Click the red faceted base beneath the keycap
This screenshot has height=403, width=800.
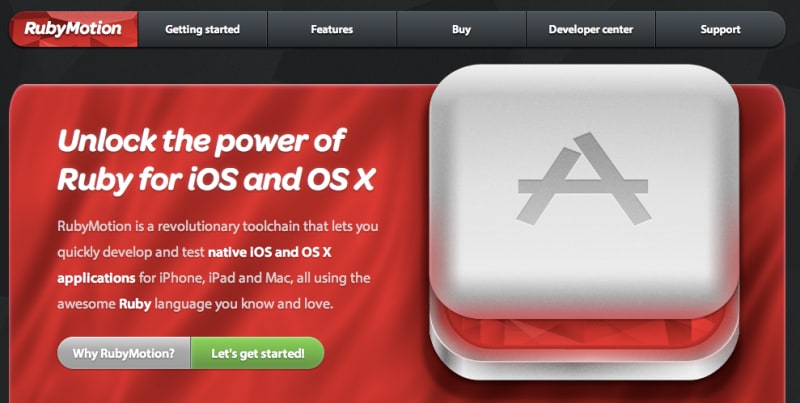point(584,331)
